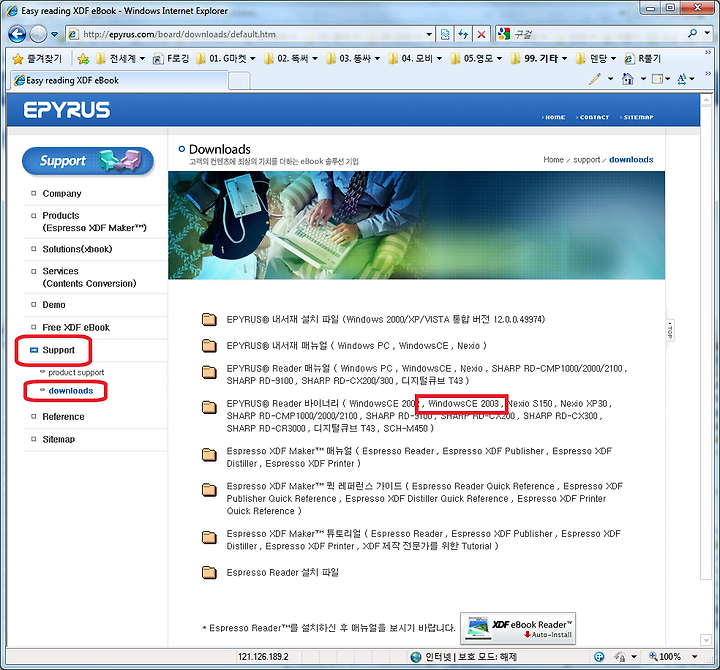Click Home in the breadcrumb
The height and width of the screenshot is (670, 720).
pyautogui.click(x=553, y=160)
